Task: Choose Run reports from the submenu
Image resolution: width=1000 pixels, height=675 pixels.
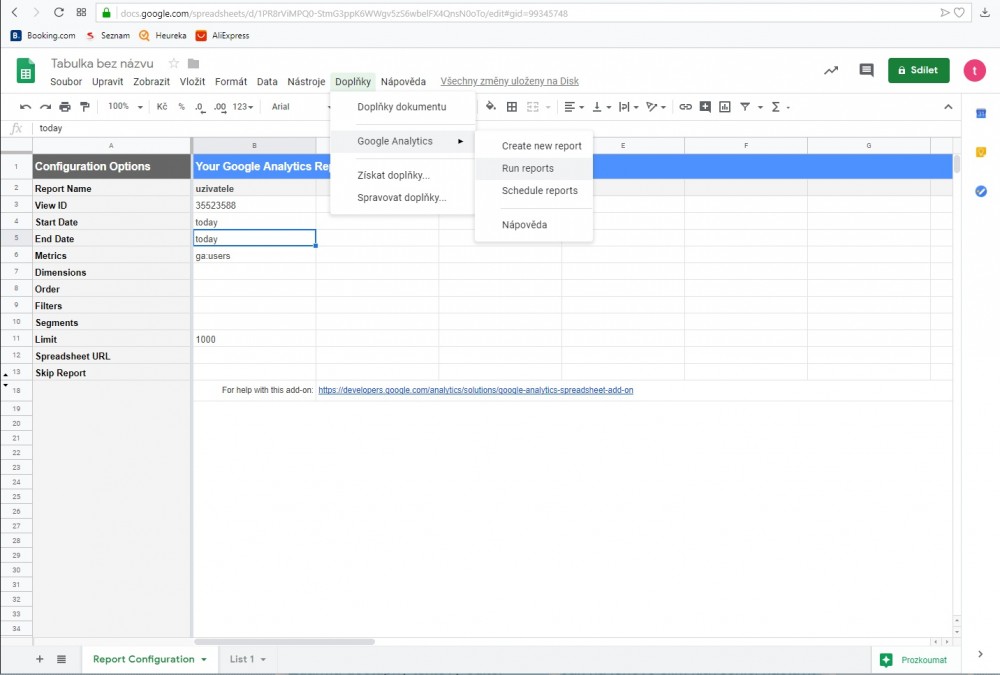Action: pos(527,168)
